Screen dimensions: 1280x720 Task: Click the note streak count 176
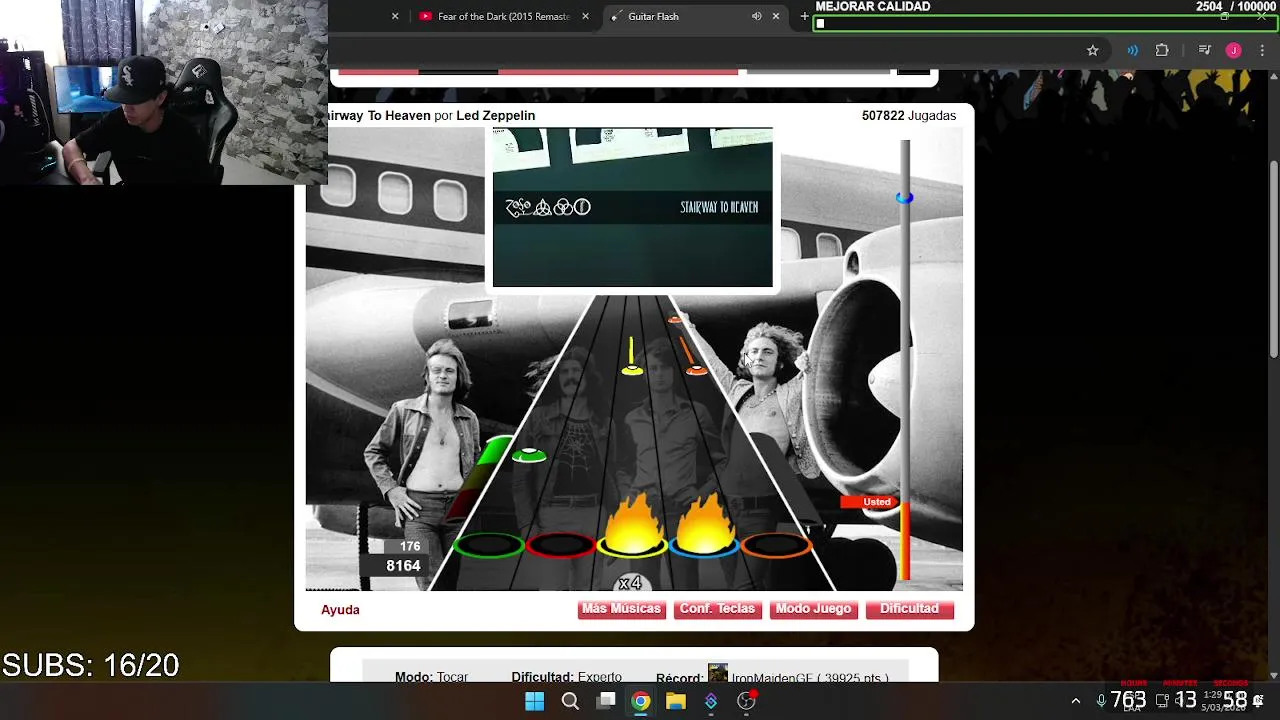(x=410, y=546)
